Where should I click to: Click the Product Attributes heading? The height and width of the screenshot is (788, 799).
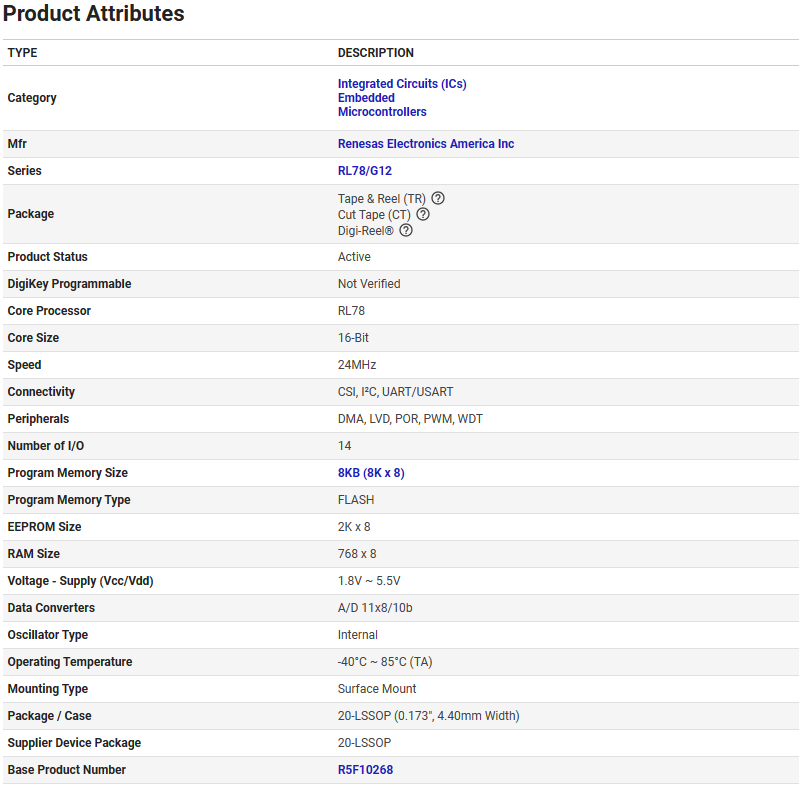[93, 14]
